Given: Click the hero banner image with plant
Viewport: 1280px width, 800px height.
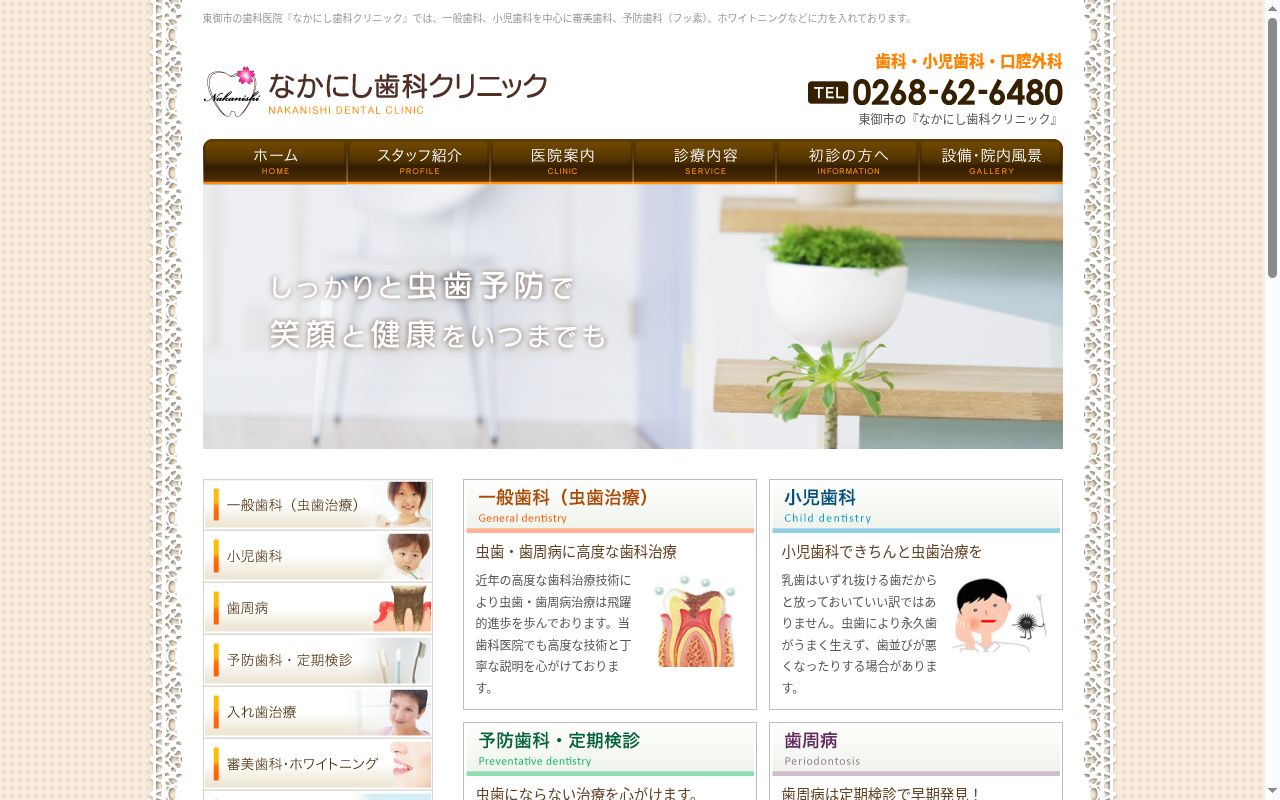Looking at the screenshot, I should tap(633, 316).
